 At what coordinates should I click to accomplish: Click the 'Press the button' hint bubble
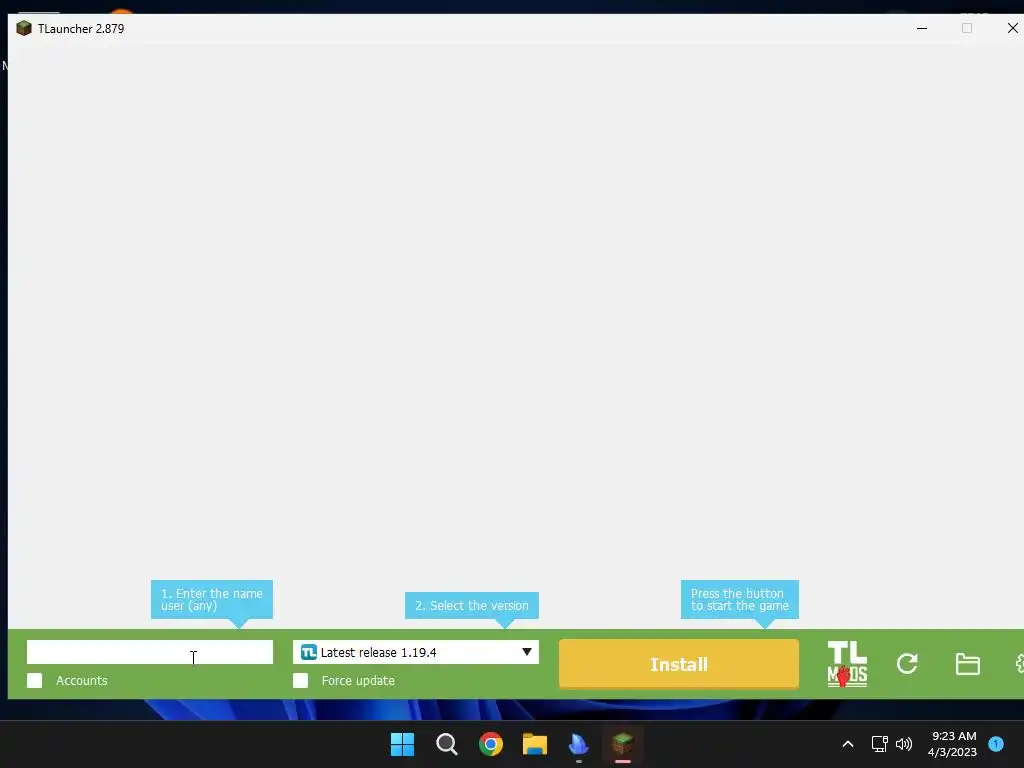(739, 600)
